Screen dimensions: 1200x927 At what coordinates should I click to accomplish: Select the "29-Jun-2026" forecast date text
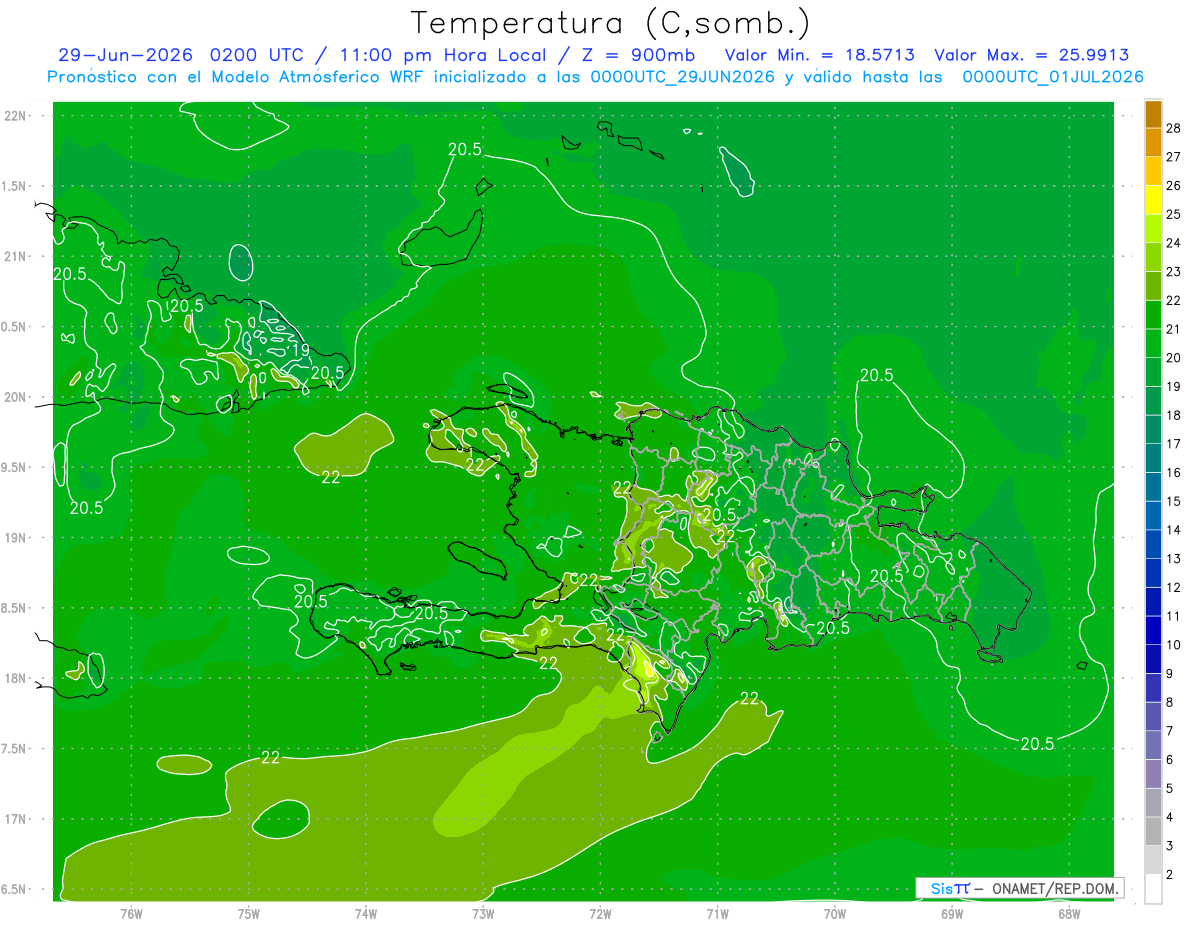click(x=126, y=55)
